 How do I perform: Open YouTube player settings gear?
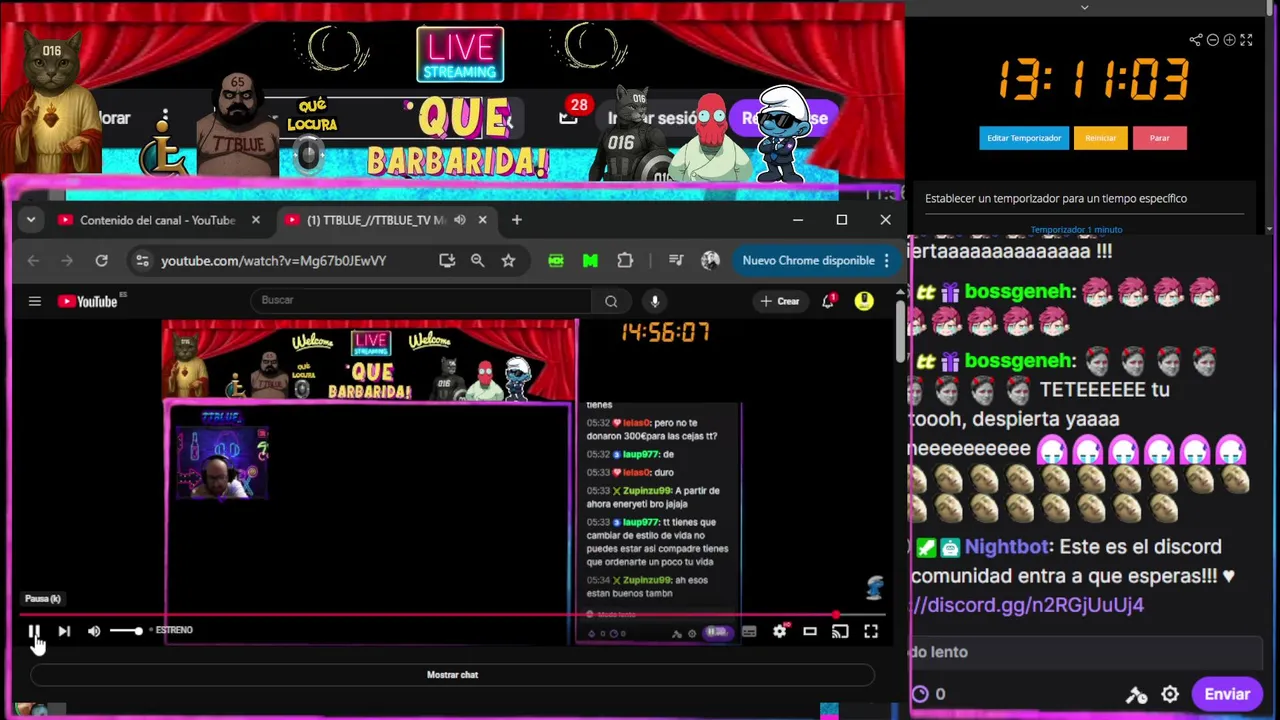780,631
